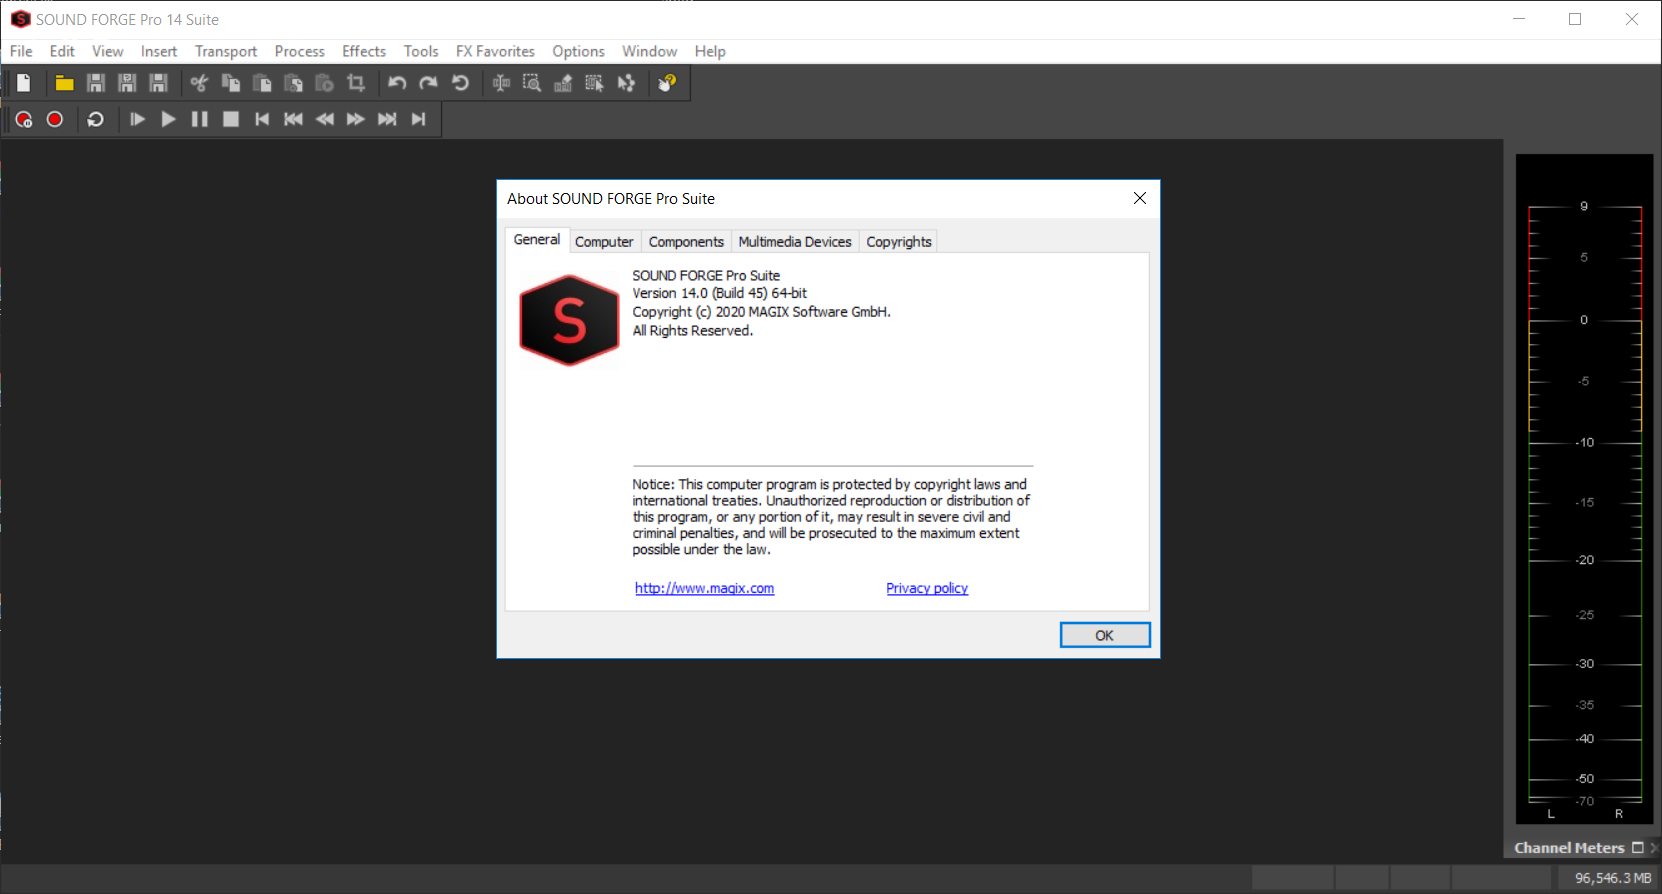Click OK in the About dialog
The image size is (1662, 894).
[1105, 635]
